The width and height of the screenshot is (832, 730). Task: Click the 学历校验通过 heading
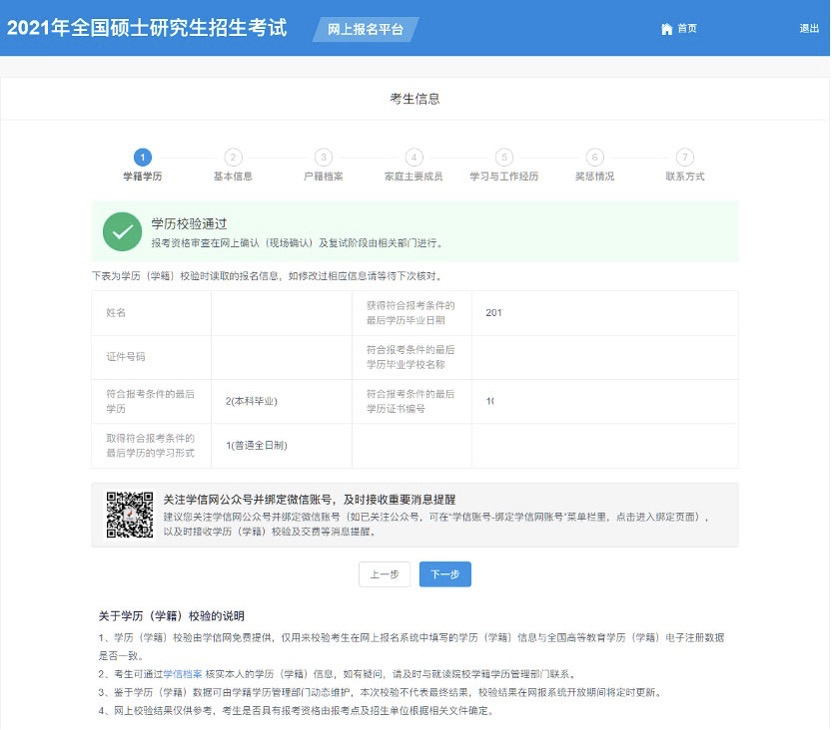[x=189, y=223]
